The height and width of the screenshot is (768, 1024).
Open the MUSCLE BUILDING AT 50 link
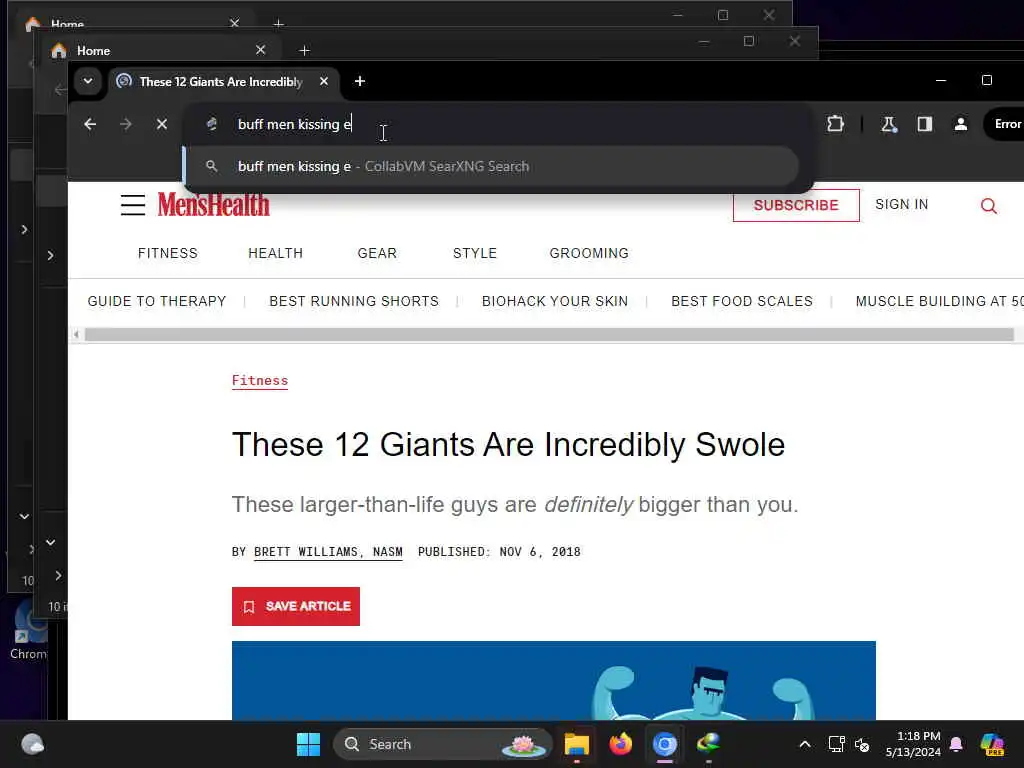tap(939, 301)
